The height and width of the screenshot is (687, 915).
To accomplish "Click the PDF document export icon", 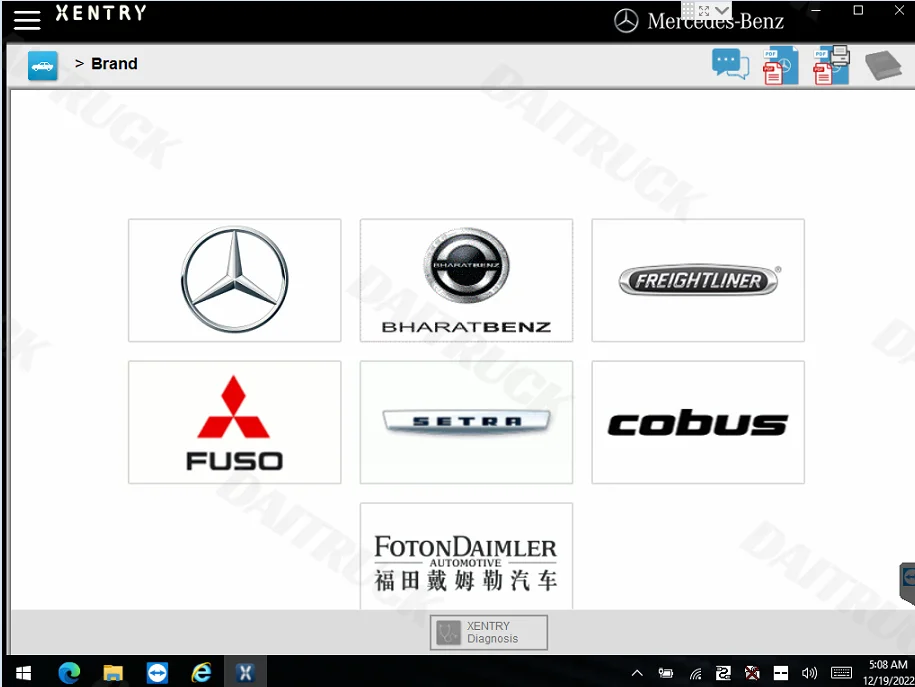I will 780,65.
